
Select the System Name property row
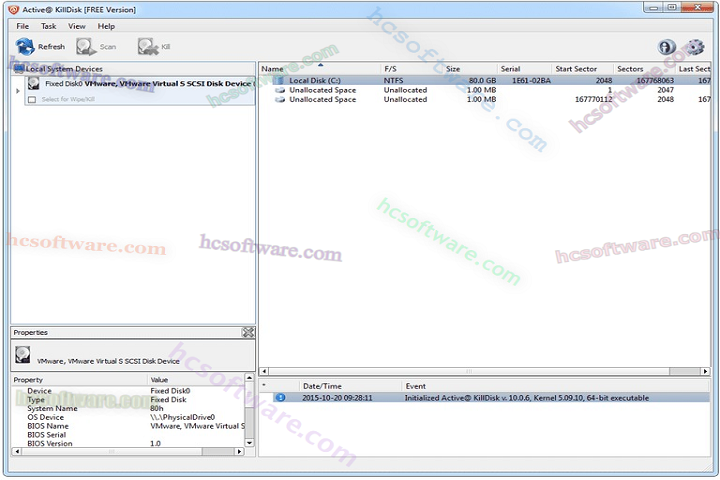(128, 408)
